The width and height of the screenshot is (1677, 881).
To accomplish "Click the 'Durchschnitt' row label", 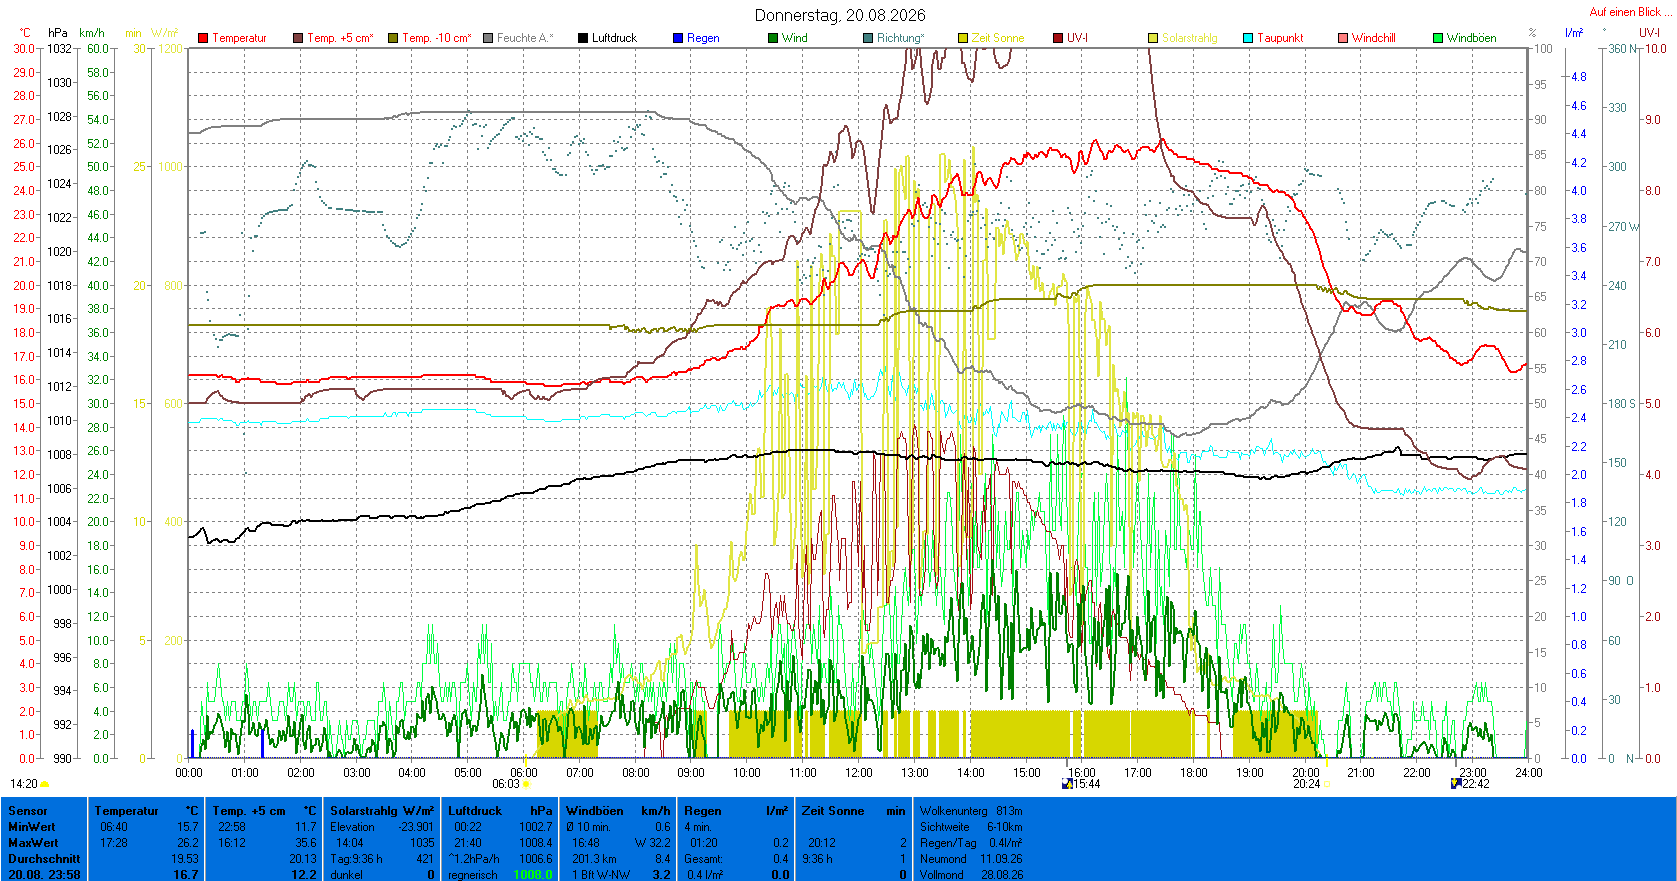I will point(46,859).
